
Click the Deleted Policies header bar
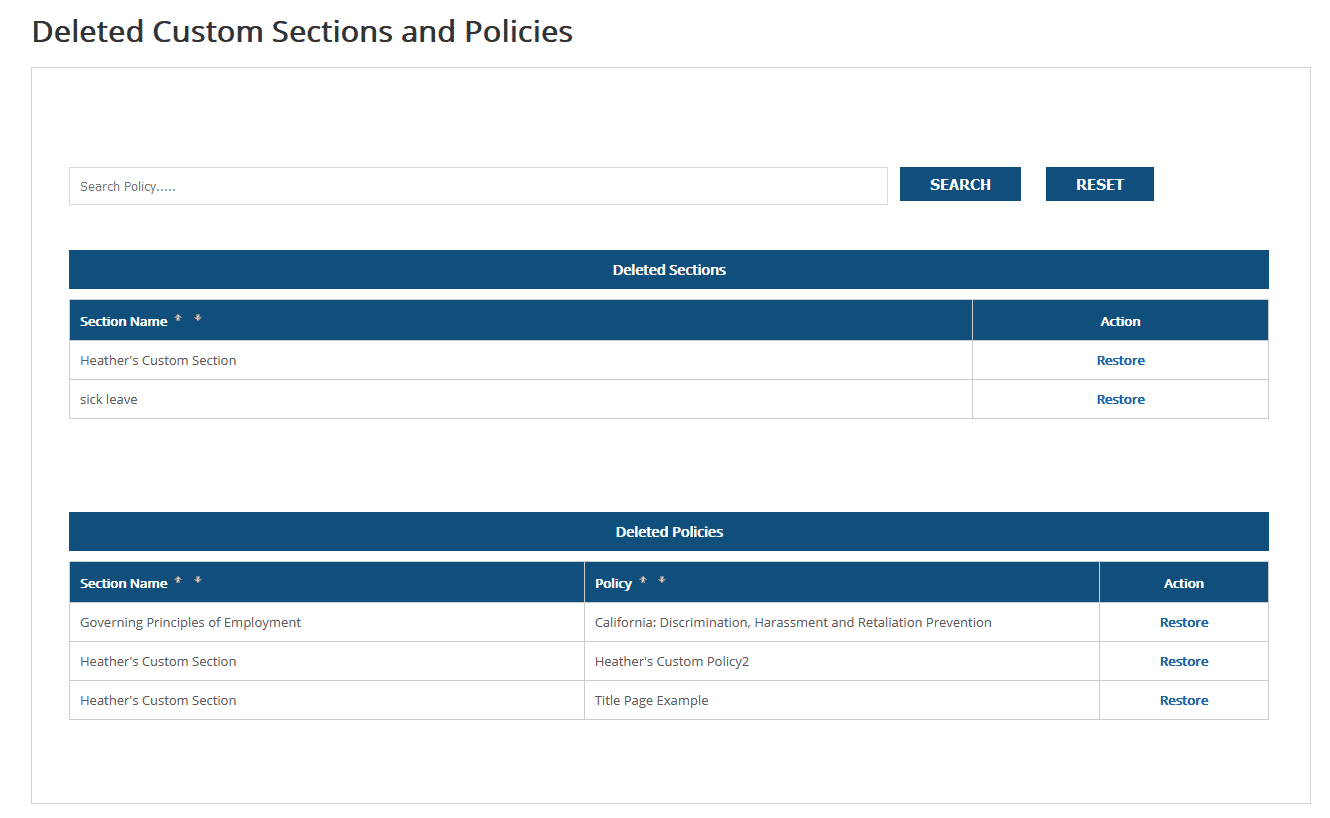pos(669,532)
